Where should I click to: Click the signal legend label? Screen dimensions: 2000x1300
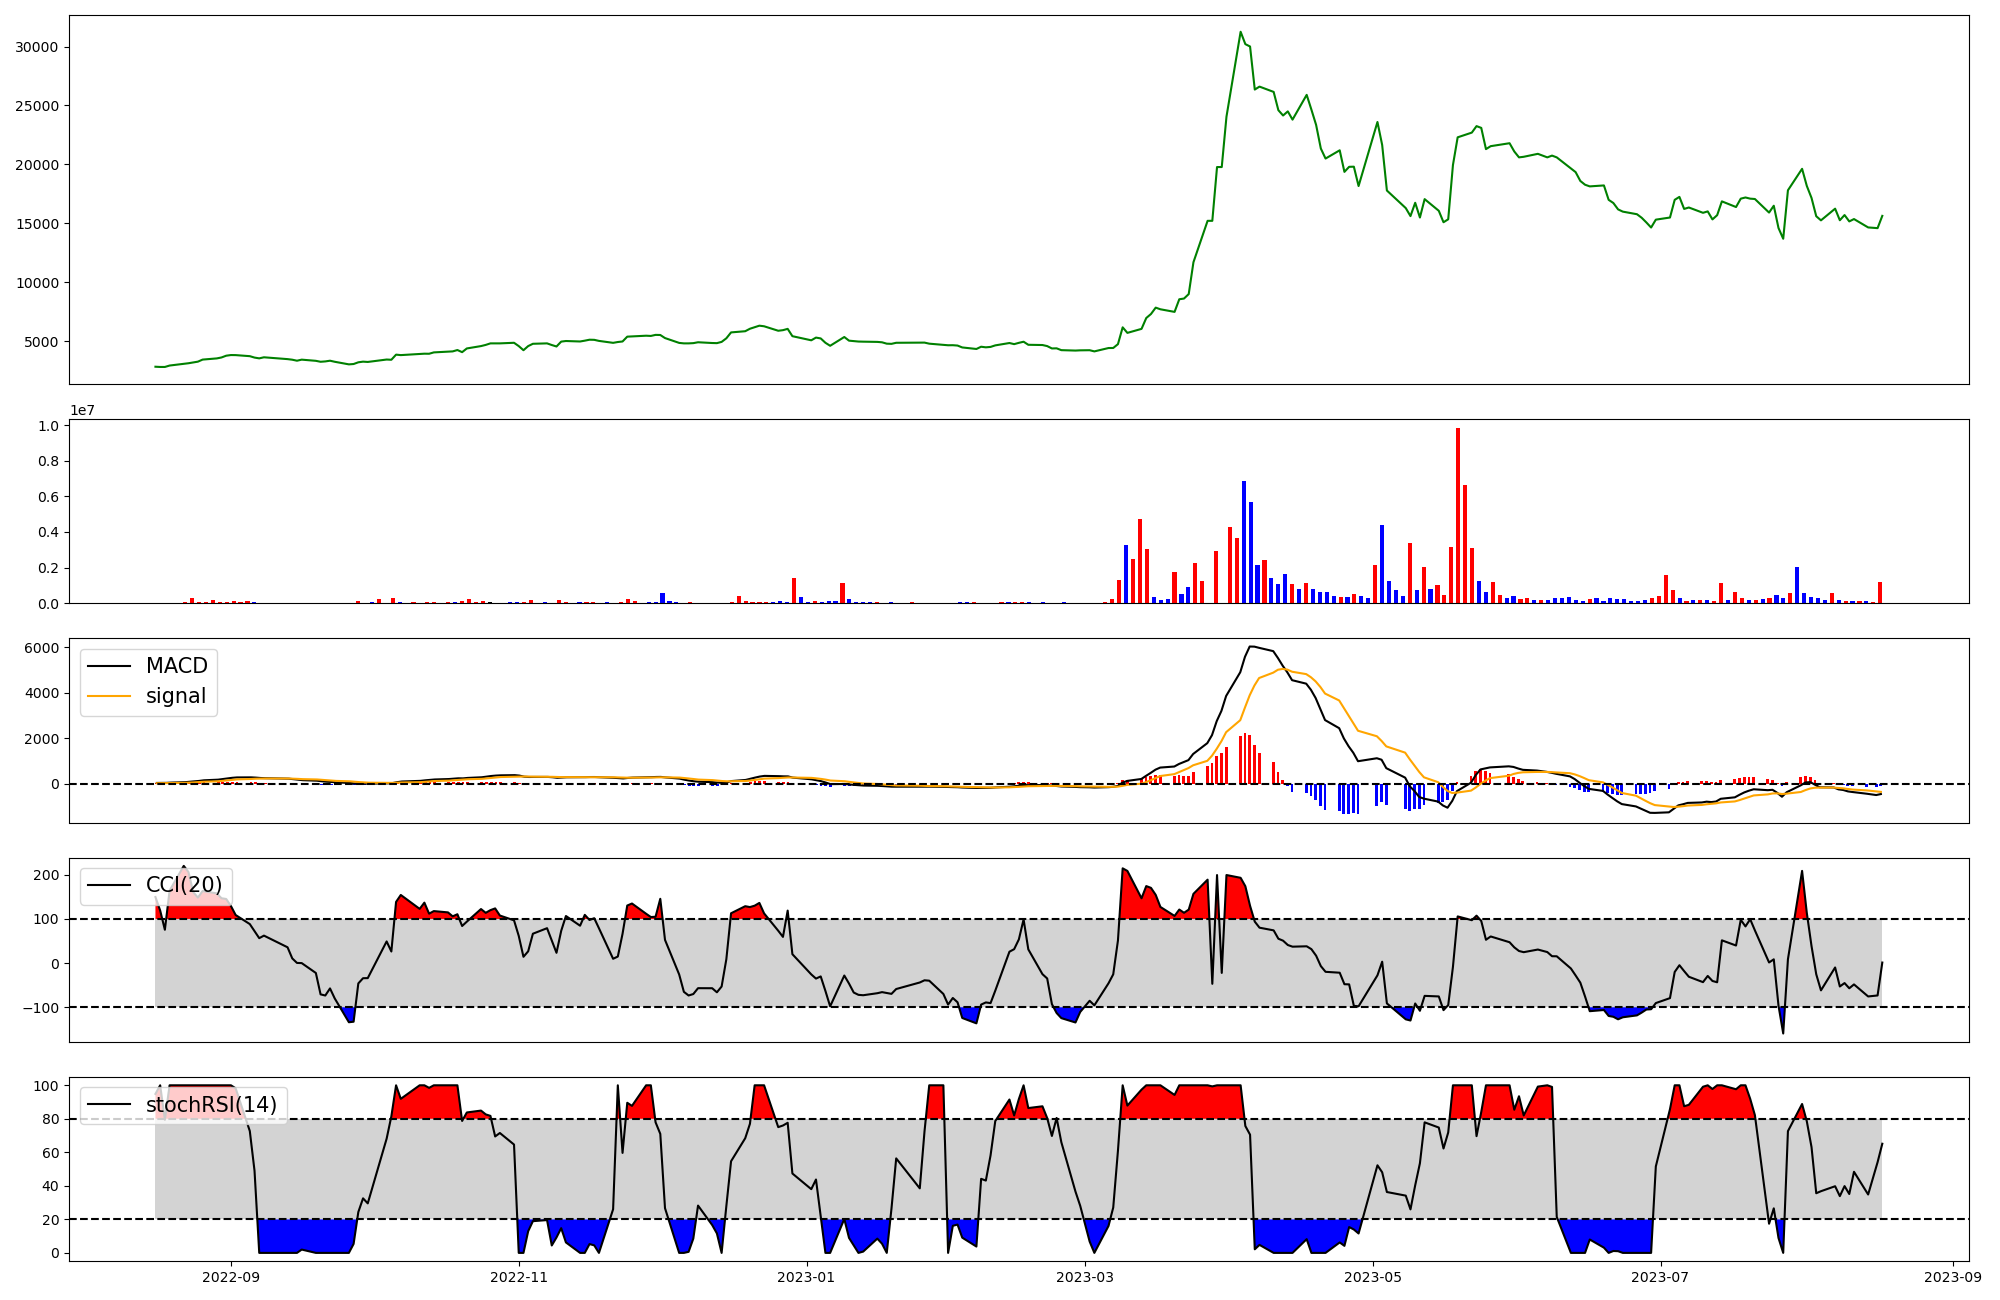pos(175,696)
